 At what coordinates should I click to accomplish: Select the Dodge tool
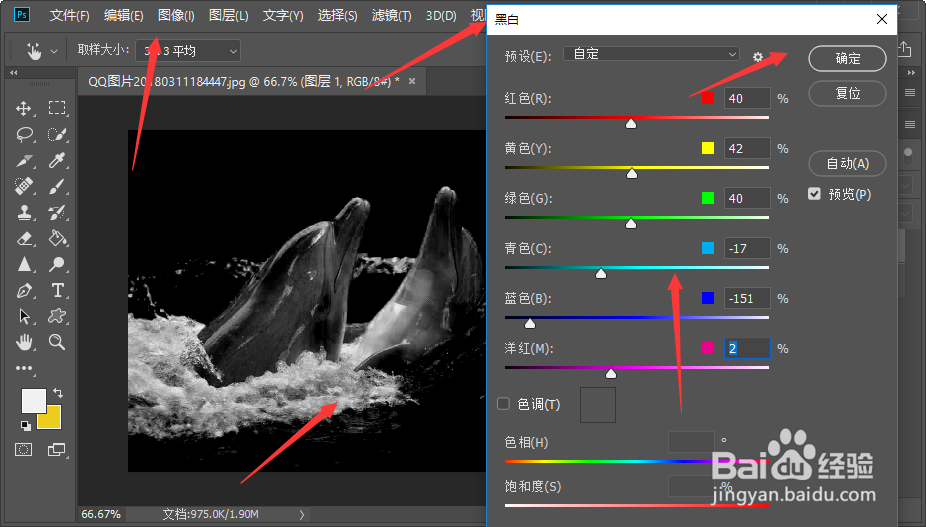[x=57, y=264]
